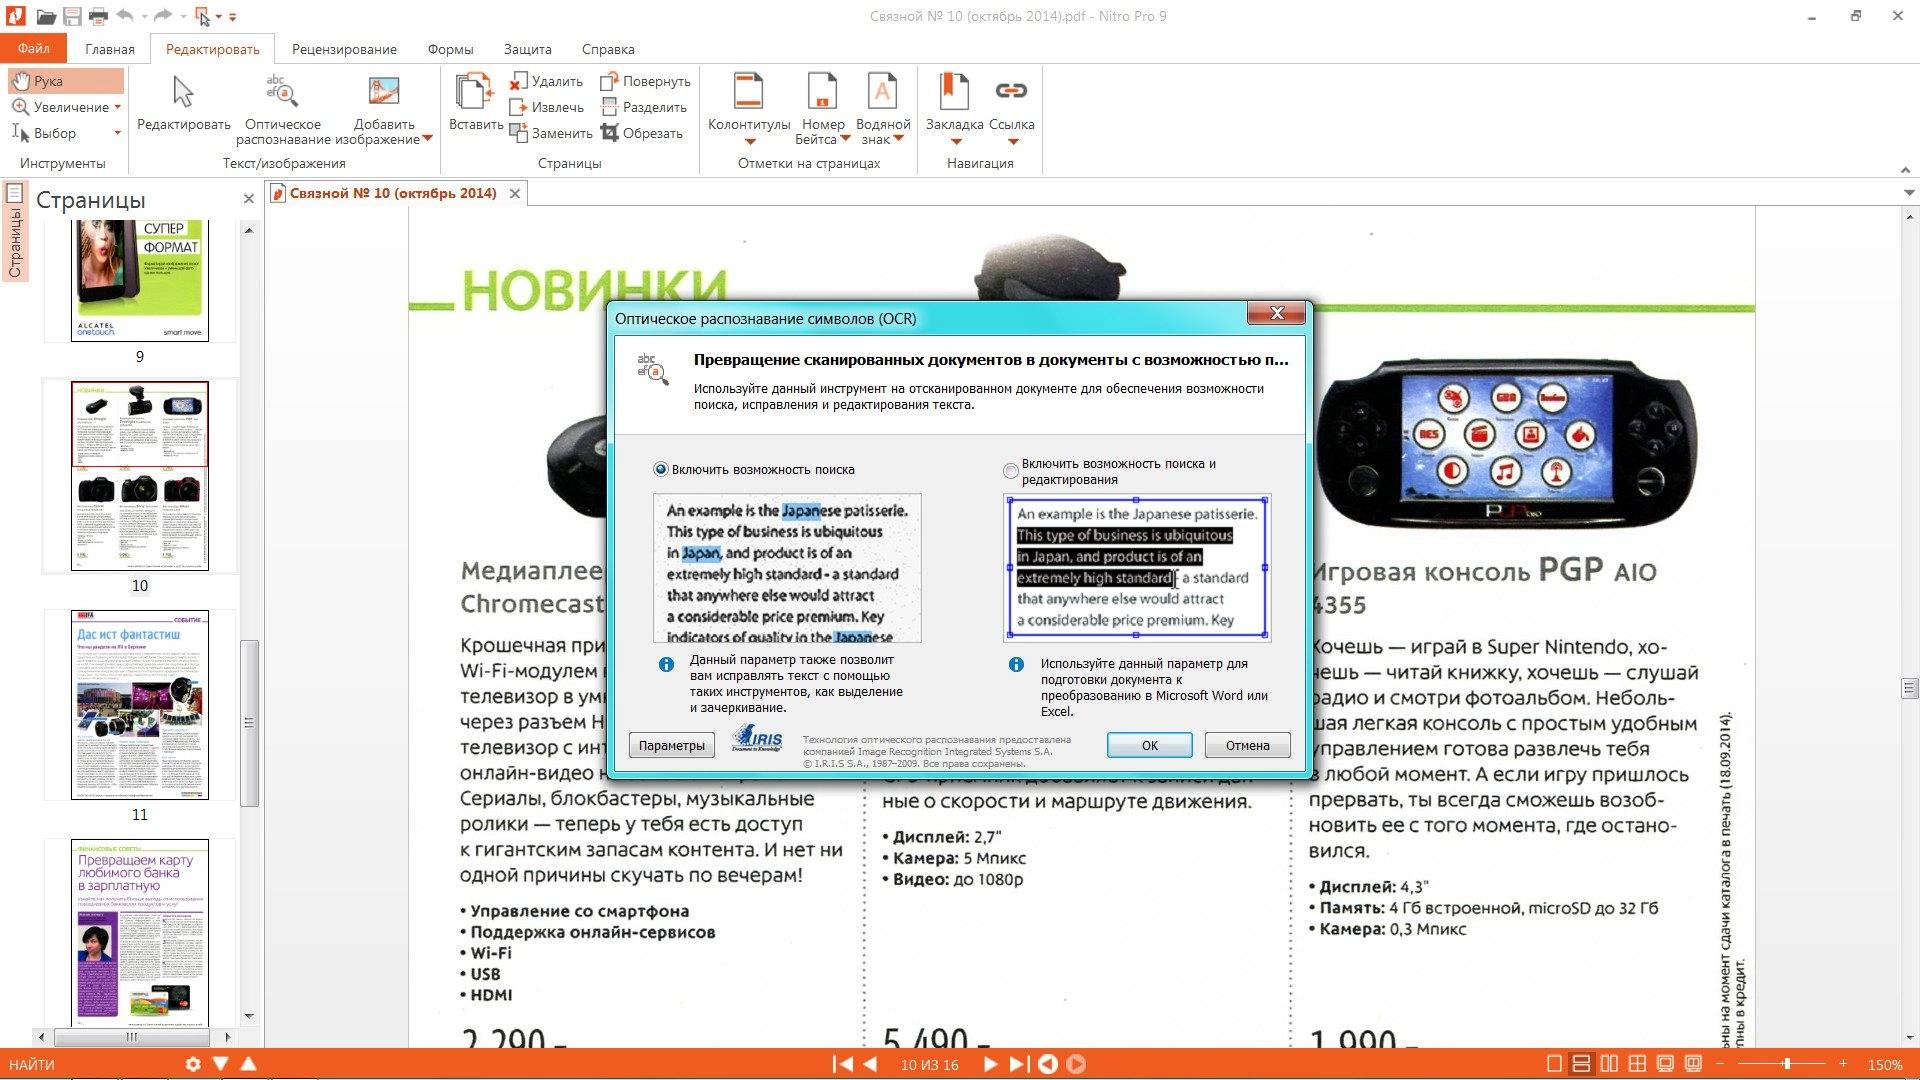Click Разделить document tool
Viewport: 1920px width, 1080px height.
643,107
